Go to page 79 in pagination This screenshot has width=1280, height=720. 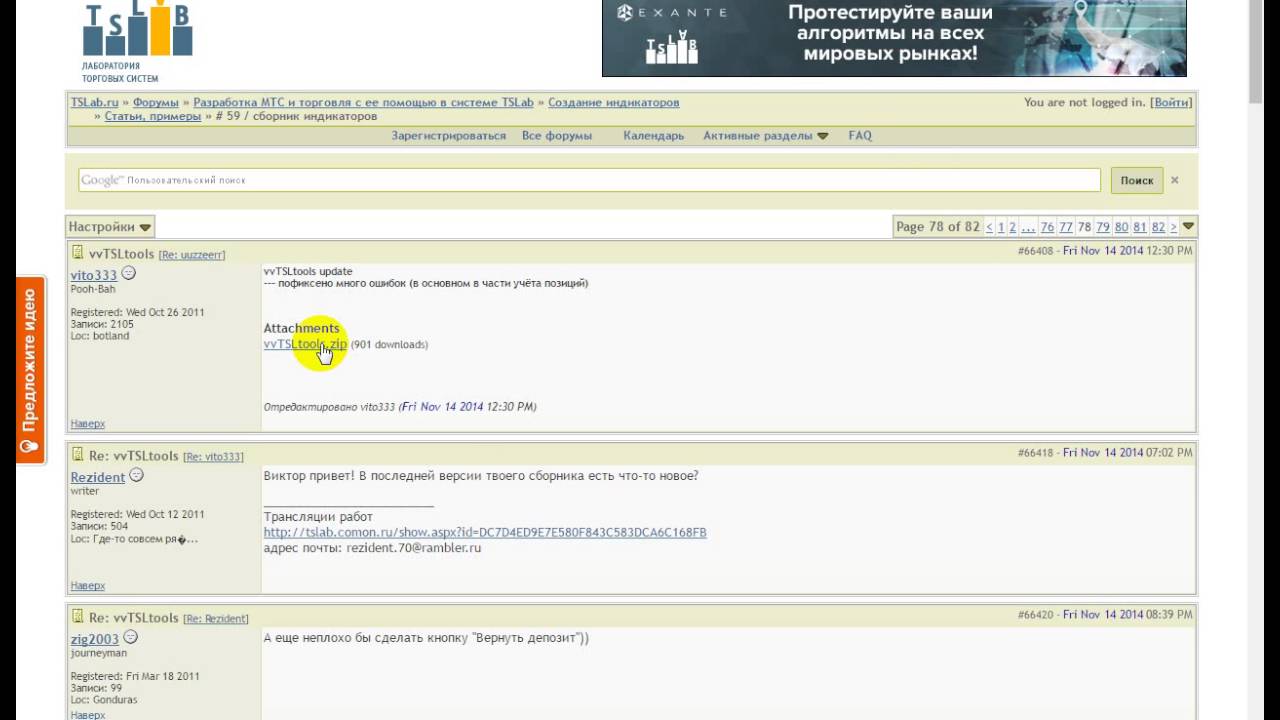(x=1103, y=227)
